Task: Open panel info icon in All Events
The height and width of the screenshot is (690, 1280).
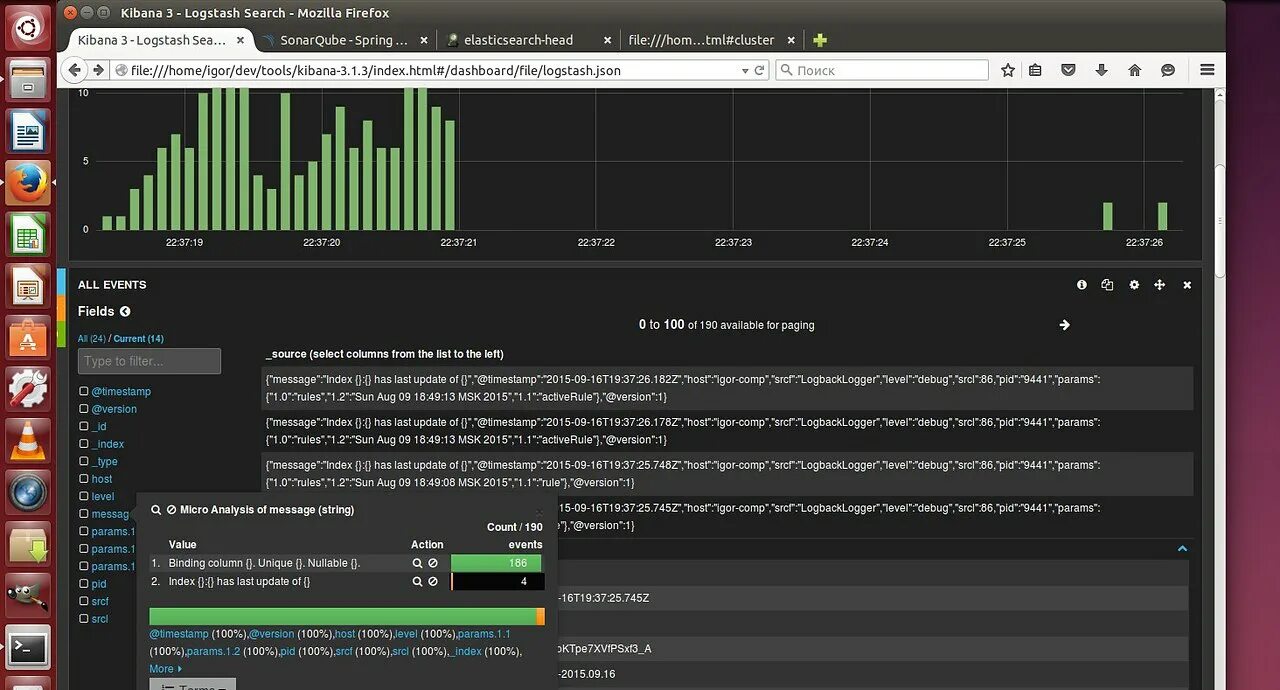Action: [x=1081, y=285]
